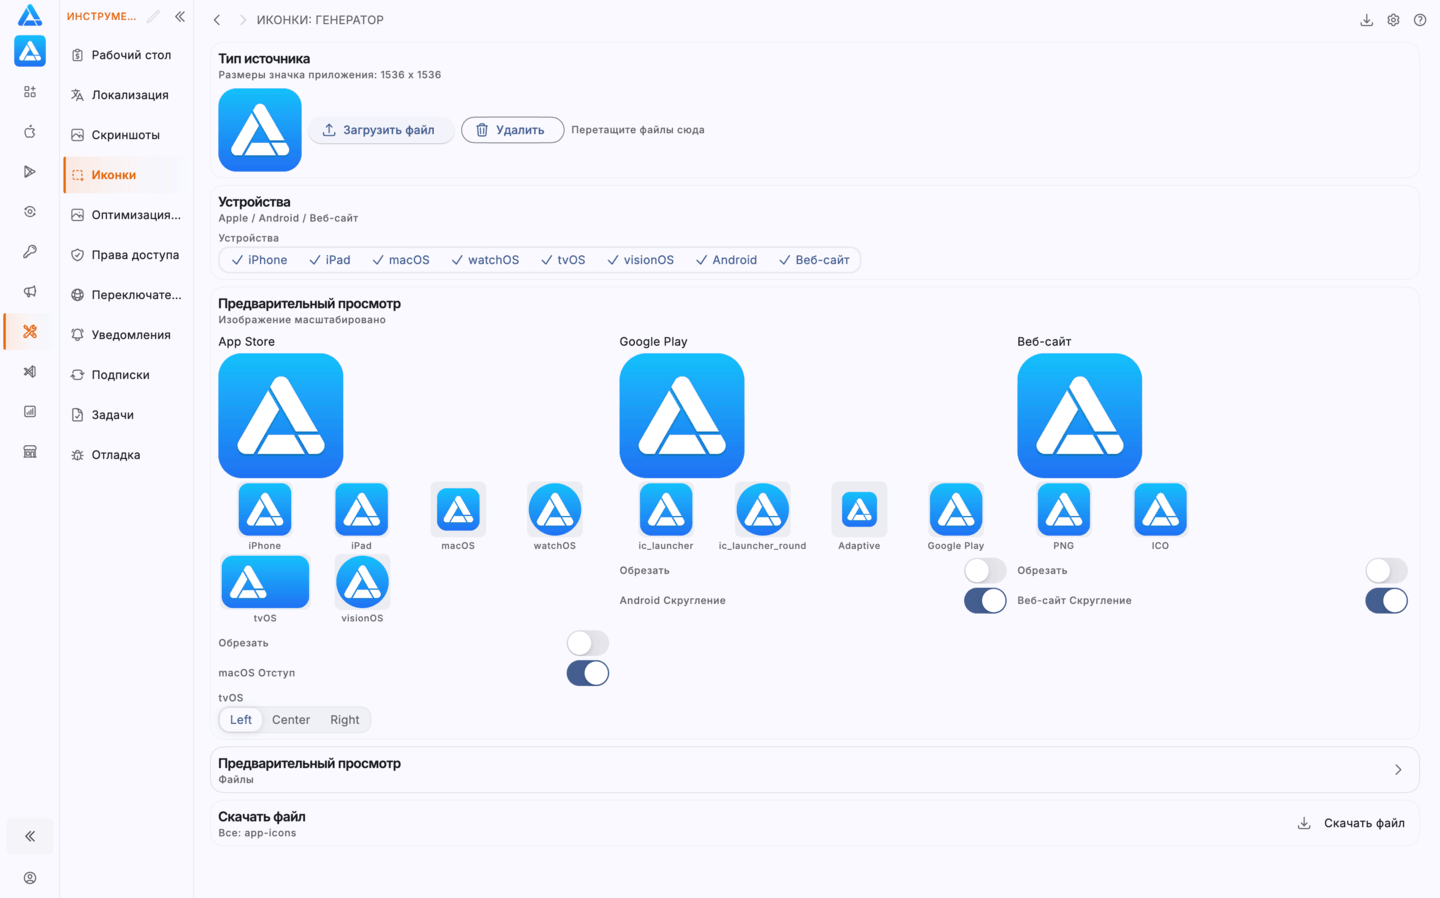Click the Загрузить файл button
This screenshot has width=1440, height=898.
tap(380, 130)
